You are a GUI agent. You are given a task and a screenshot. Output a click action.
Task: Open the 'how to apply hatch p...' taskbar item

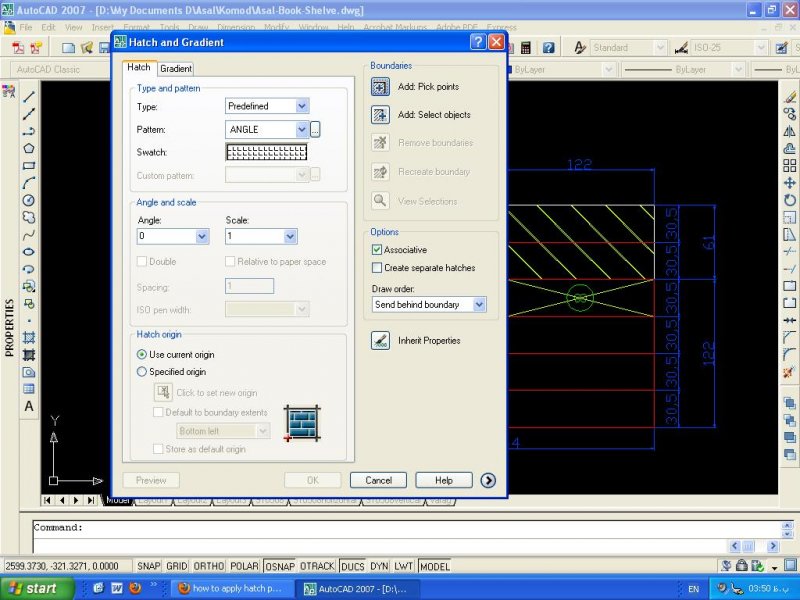pyautogui.click(x=232, y=588)
